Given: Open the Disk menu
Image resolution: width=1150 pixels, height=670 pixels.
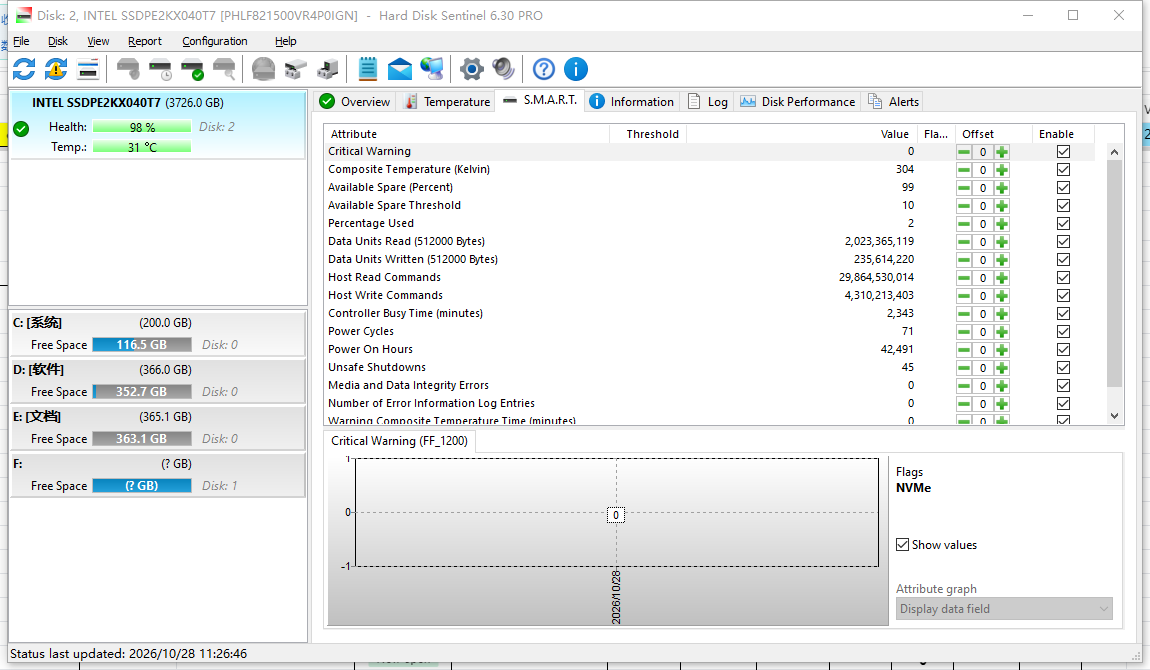Looking at the screenshot, I should (58, 41).
